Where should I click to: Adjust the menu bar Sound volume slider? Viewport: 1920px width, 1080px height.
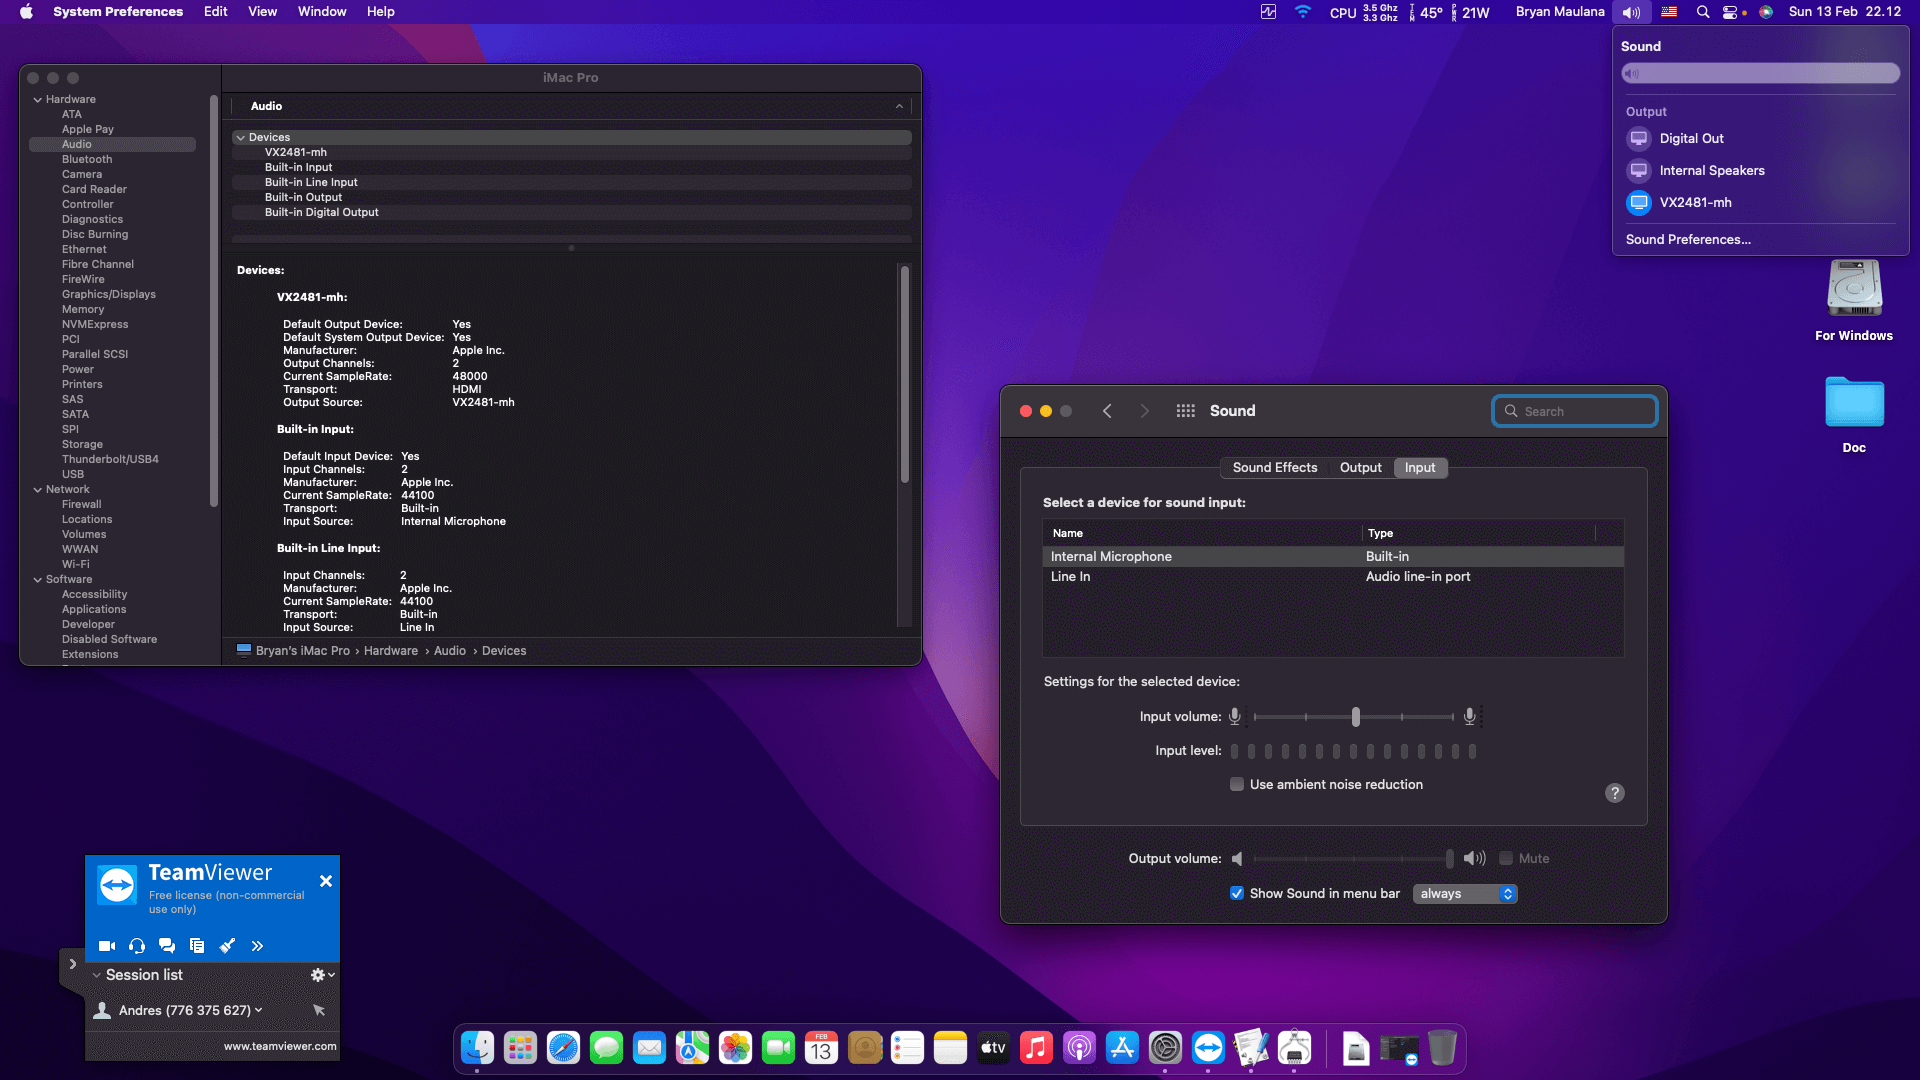pos(1760,74)
